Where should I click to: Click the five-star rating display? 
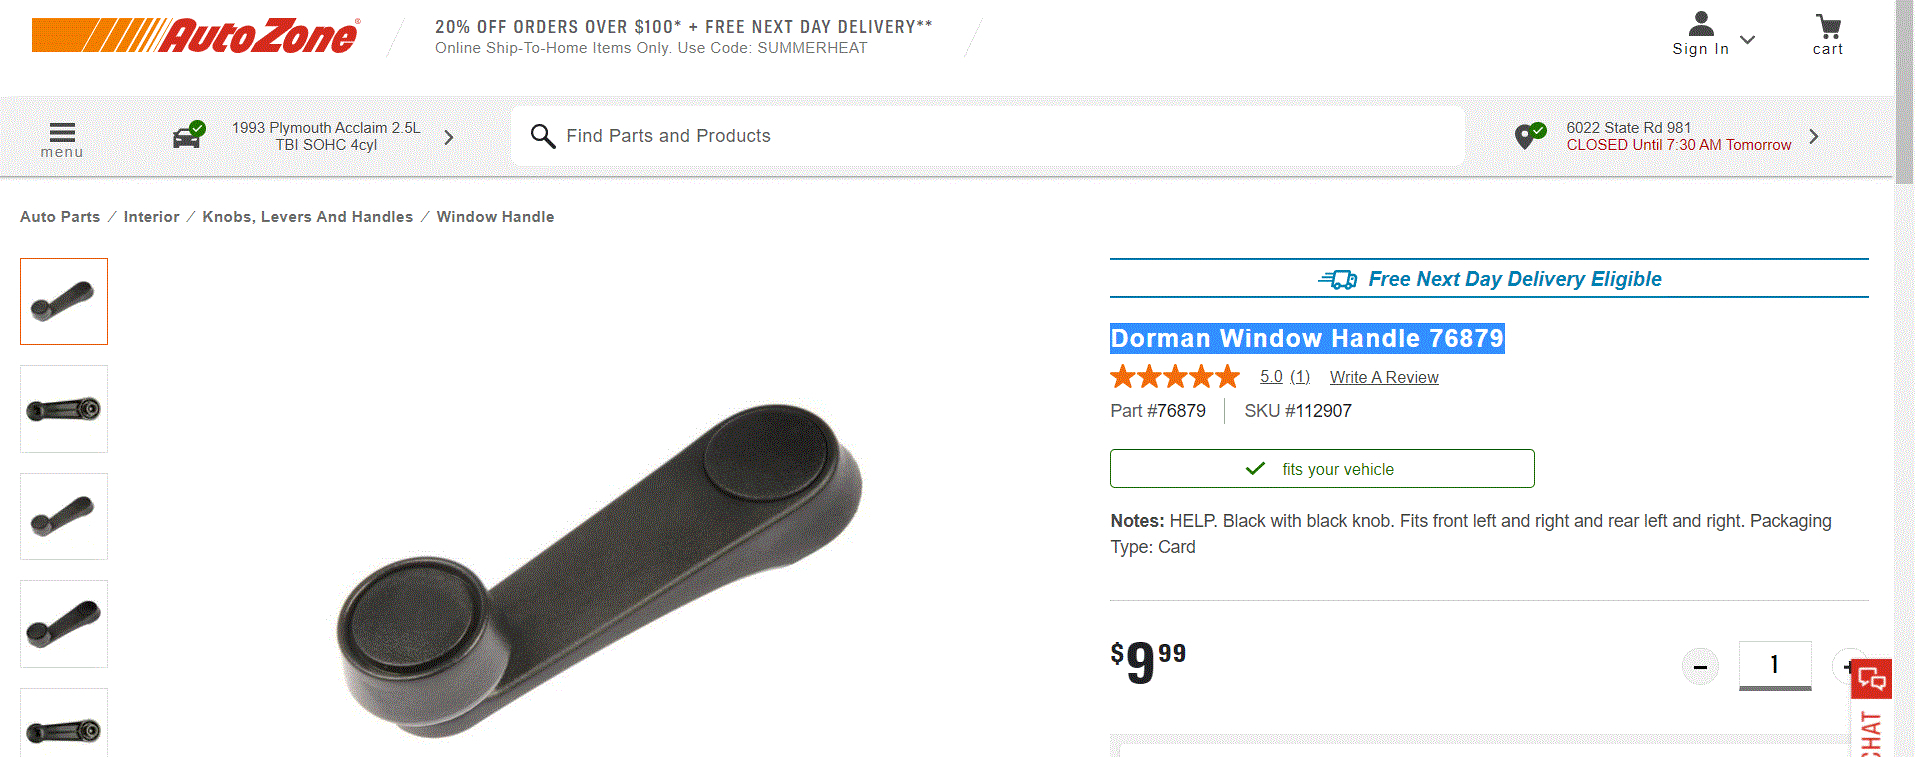(x=1175, y=377)
